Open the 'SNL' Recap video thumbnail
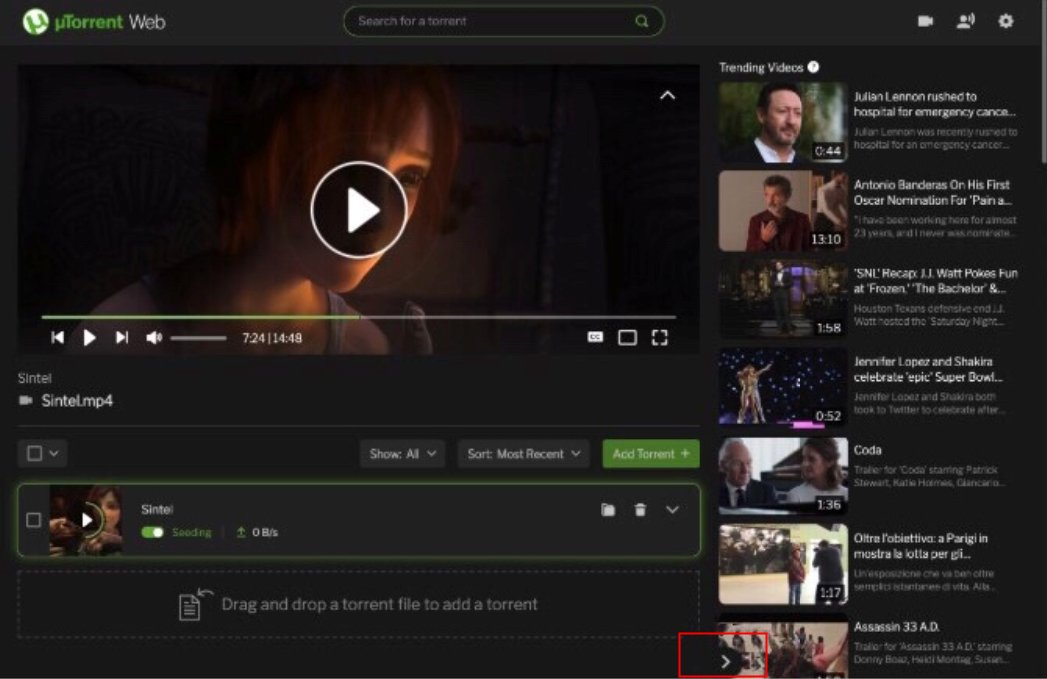This screenshot has width=1047, height=679. click(x=783, y=299)
